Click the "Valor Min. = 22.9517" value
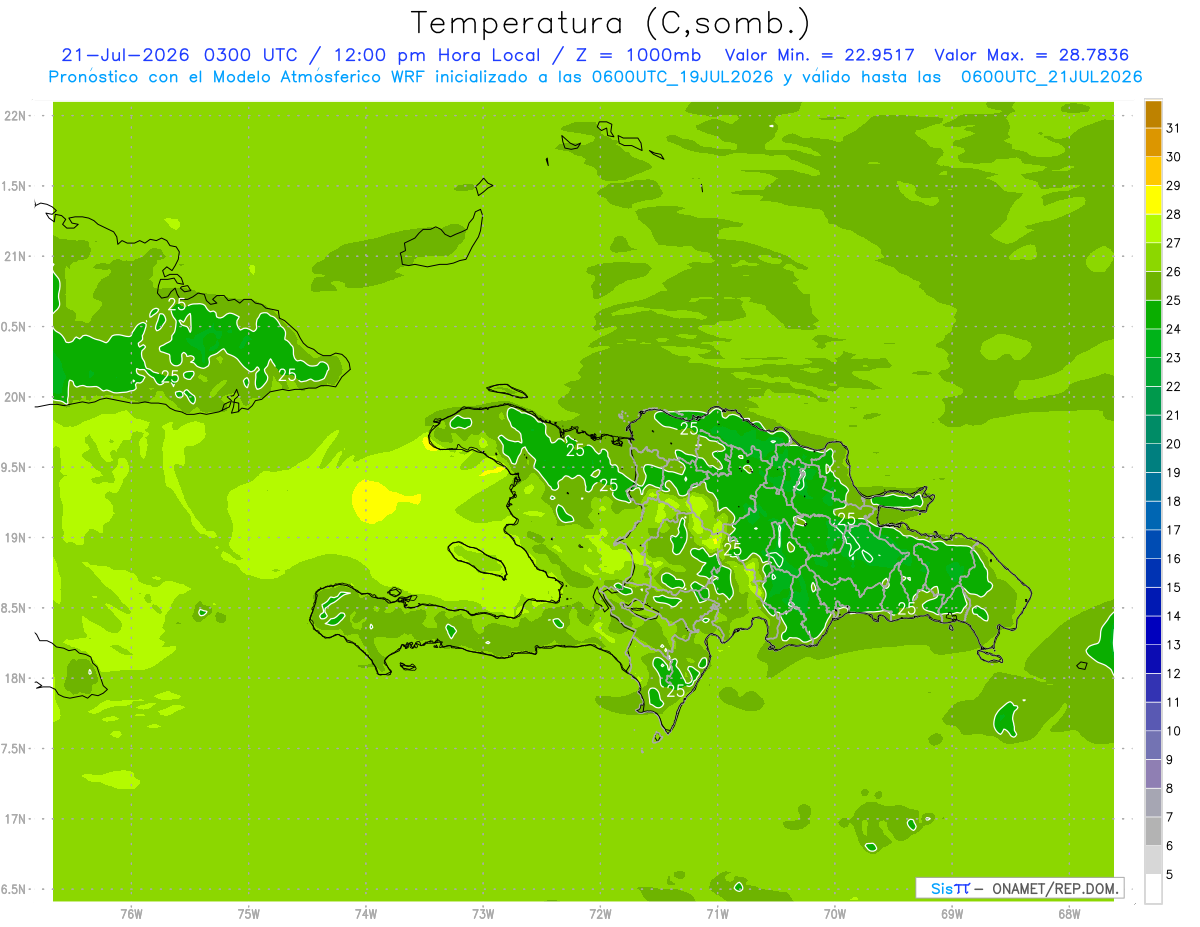 [x=819, y=55]
